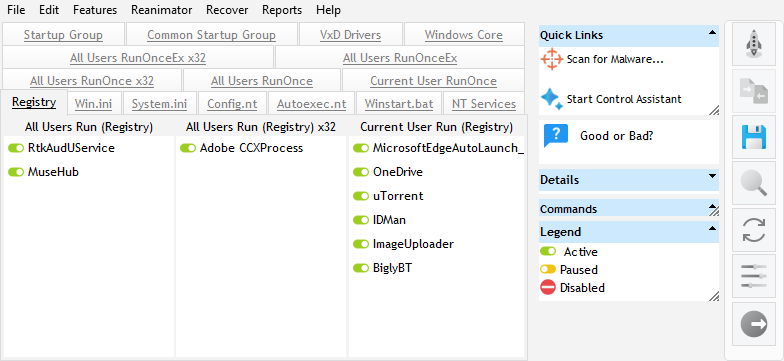Viewport: 784px width, 361px height.
Task: Click the round arrow exit icon
Action: [x=754, y=324]
